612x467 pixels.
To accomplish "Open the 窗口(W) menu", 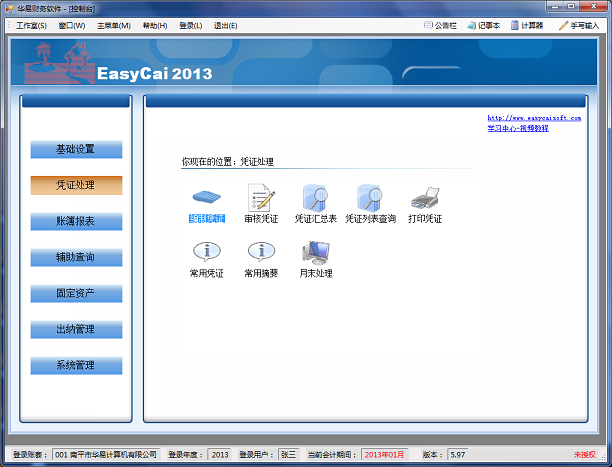I will (72, 26).
